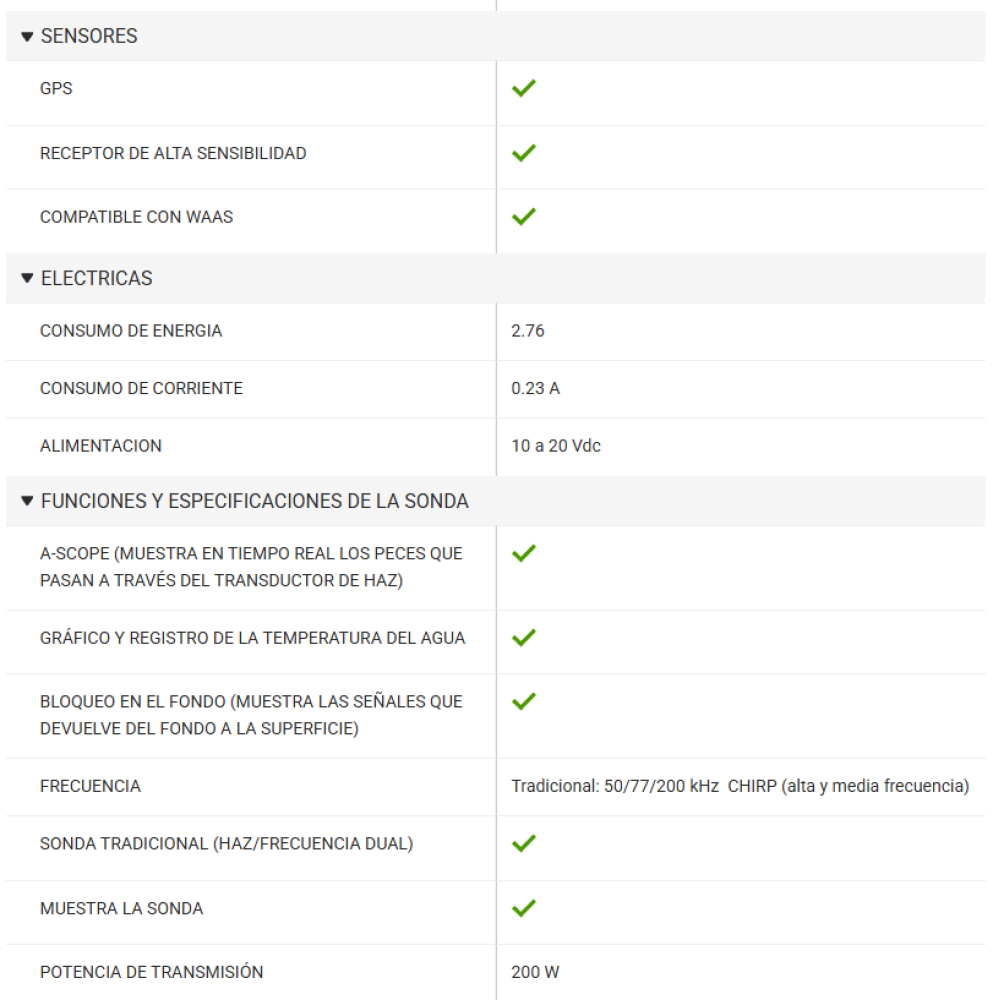993x1000 pixels.
Task: Click the Bloqueo en el Fondo checkmark
Action: 524,701
